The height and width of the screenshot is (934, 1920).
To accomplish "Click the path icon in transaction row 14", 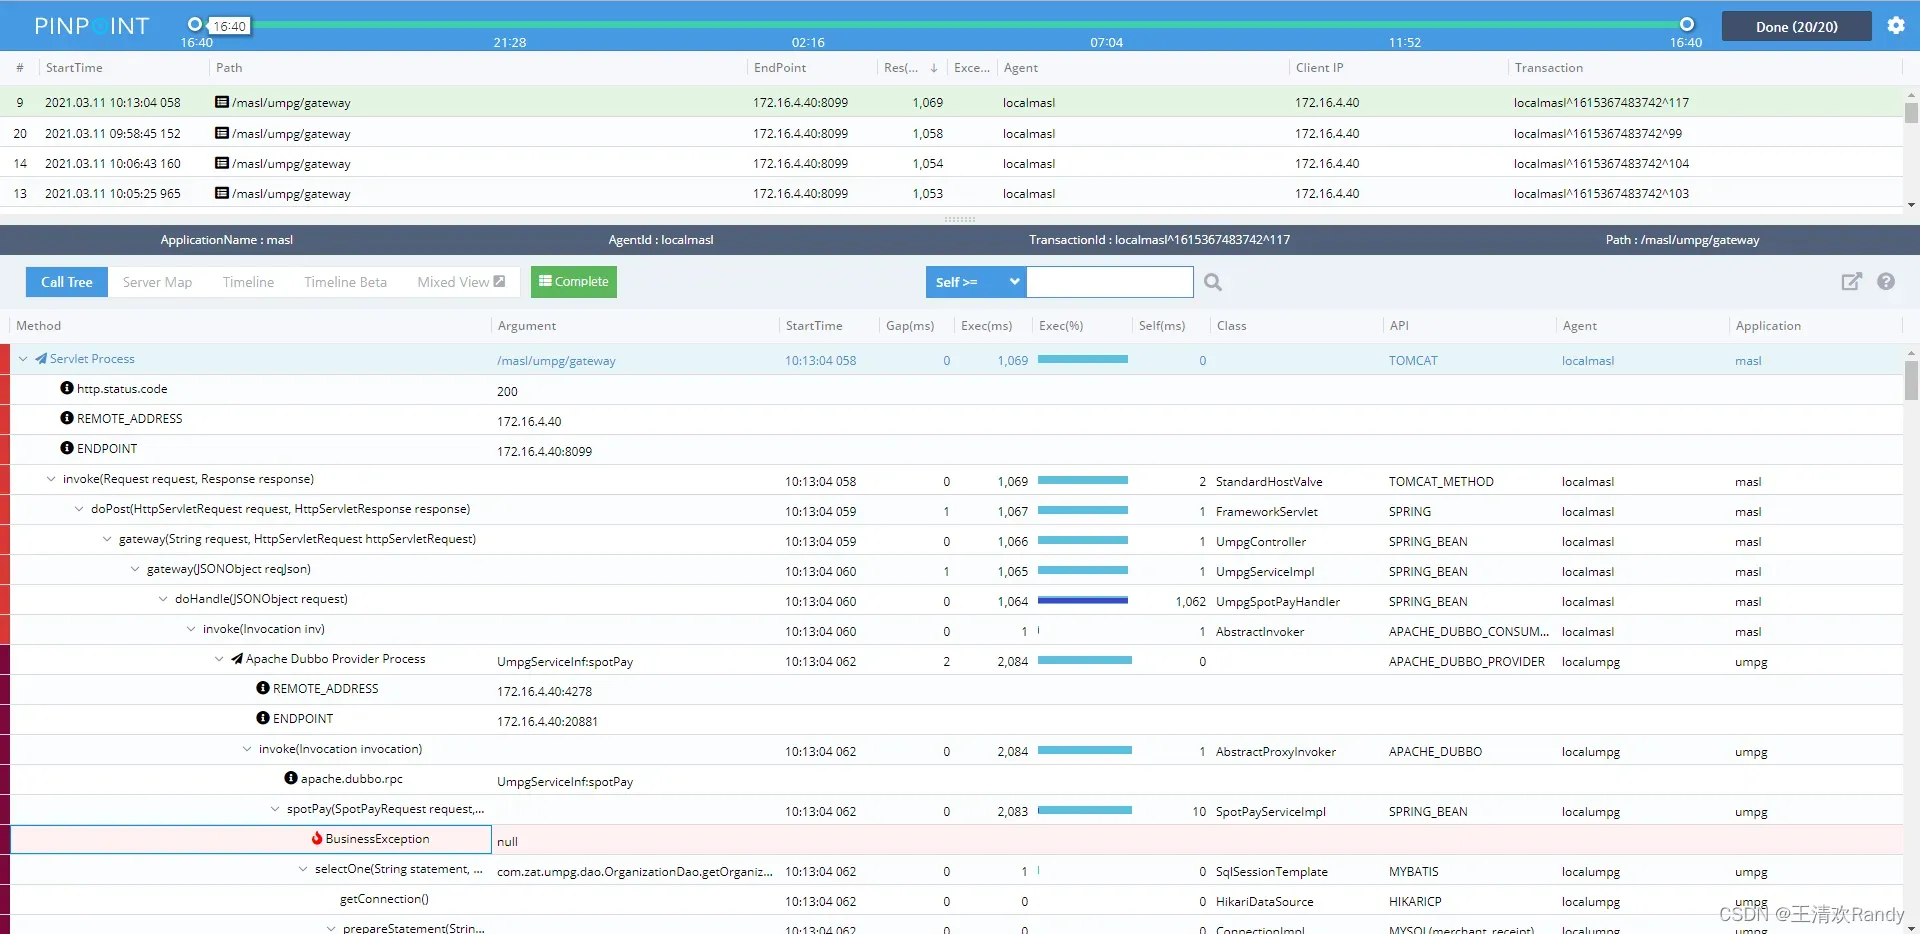I will [x=222, y=163].
